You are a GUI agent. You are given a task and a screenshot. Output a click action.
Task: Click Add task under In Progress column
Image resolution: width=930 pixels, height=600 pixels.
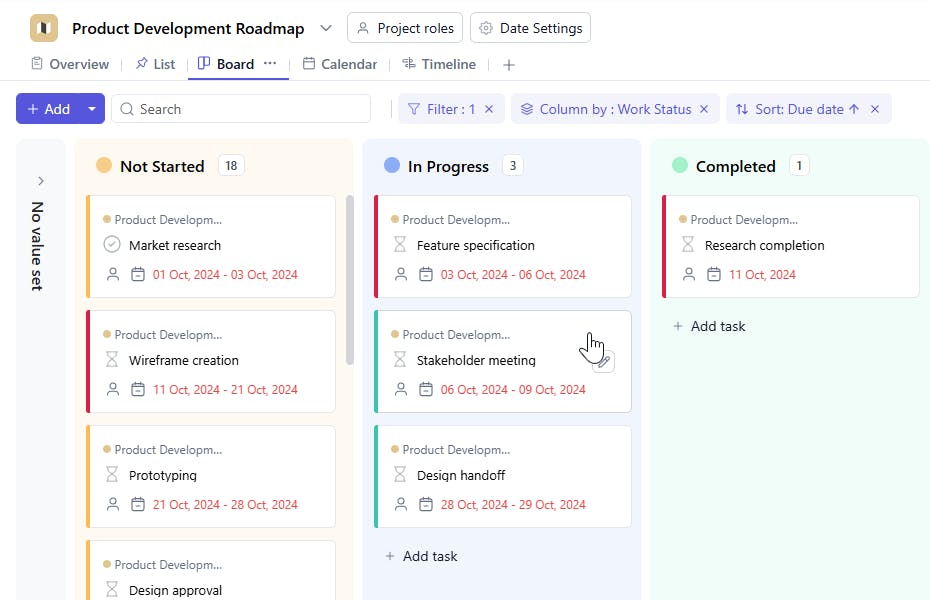[421, 556]
